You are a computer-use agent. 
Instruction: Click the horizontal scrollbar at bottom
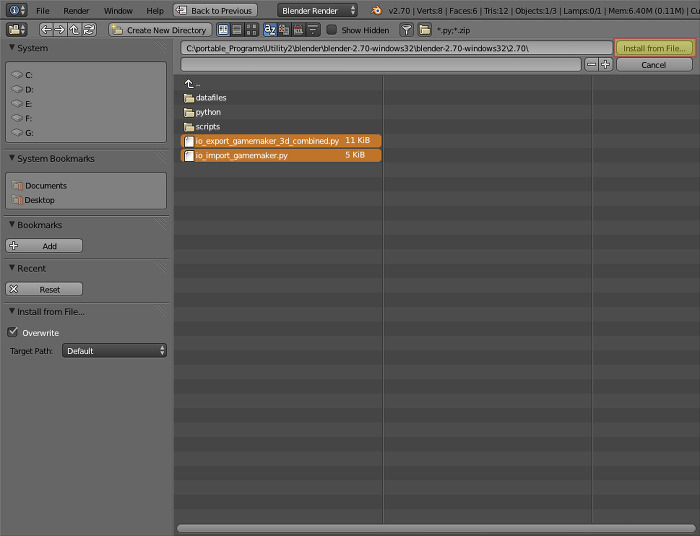click(435, 528)
